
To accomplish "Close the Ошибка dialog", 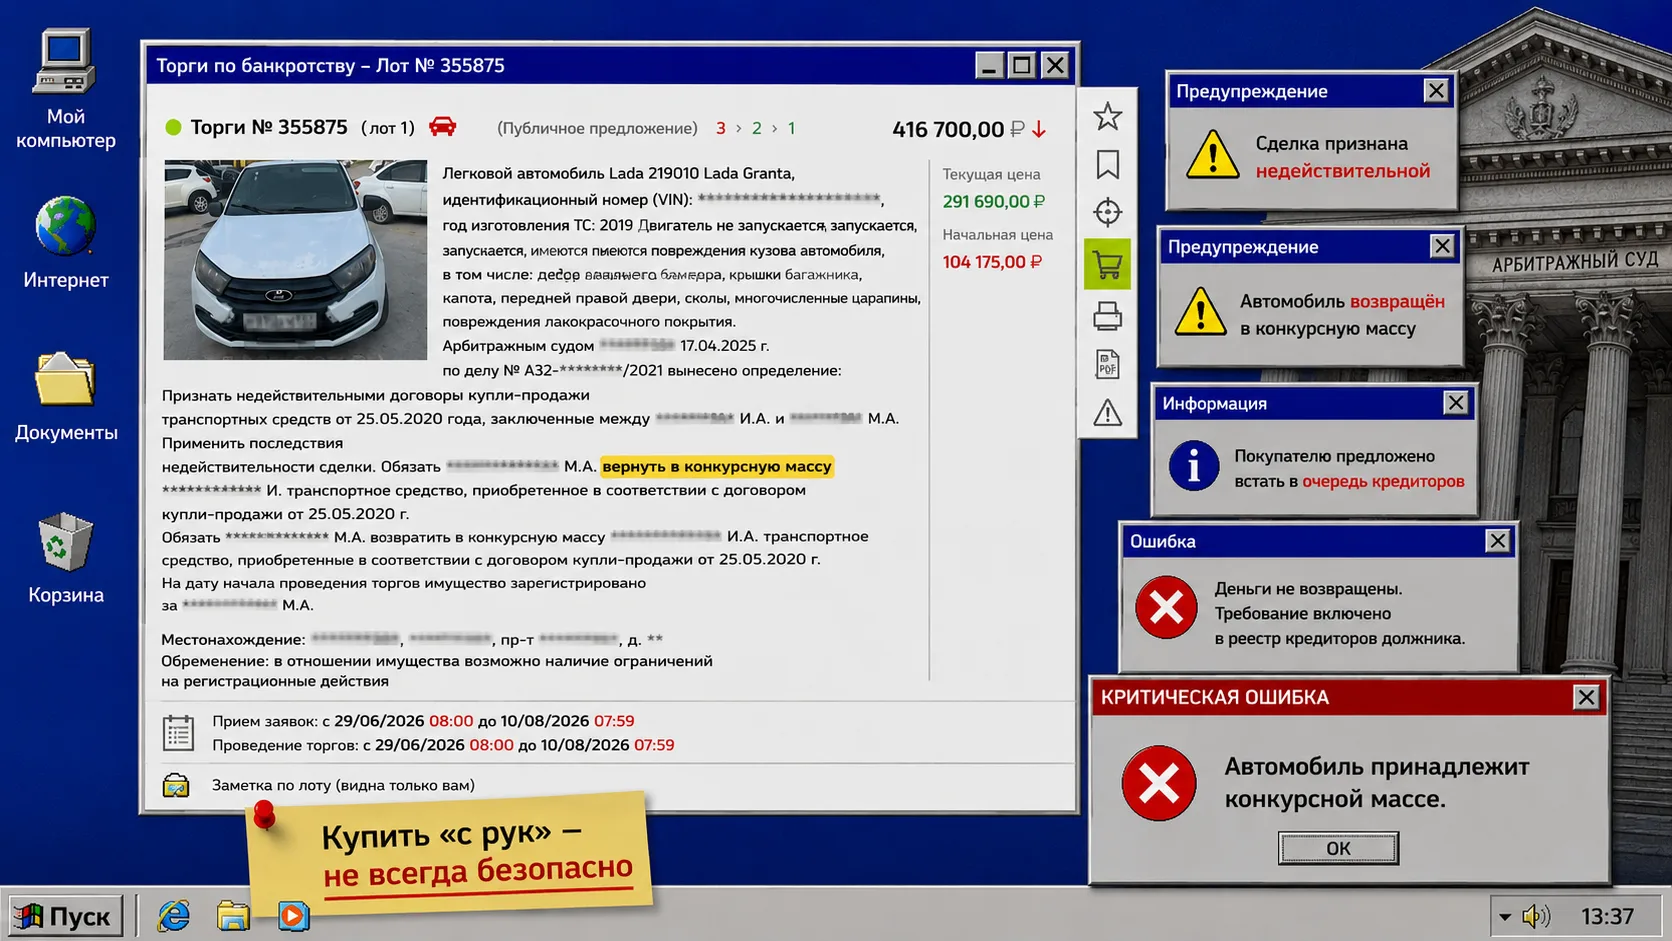I will pyautogui.click(x=1497, y=541).
